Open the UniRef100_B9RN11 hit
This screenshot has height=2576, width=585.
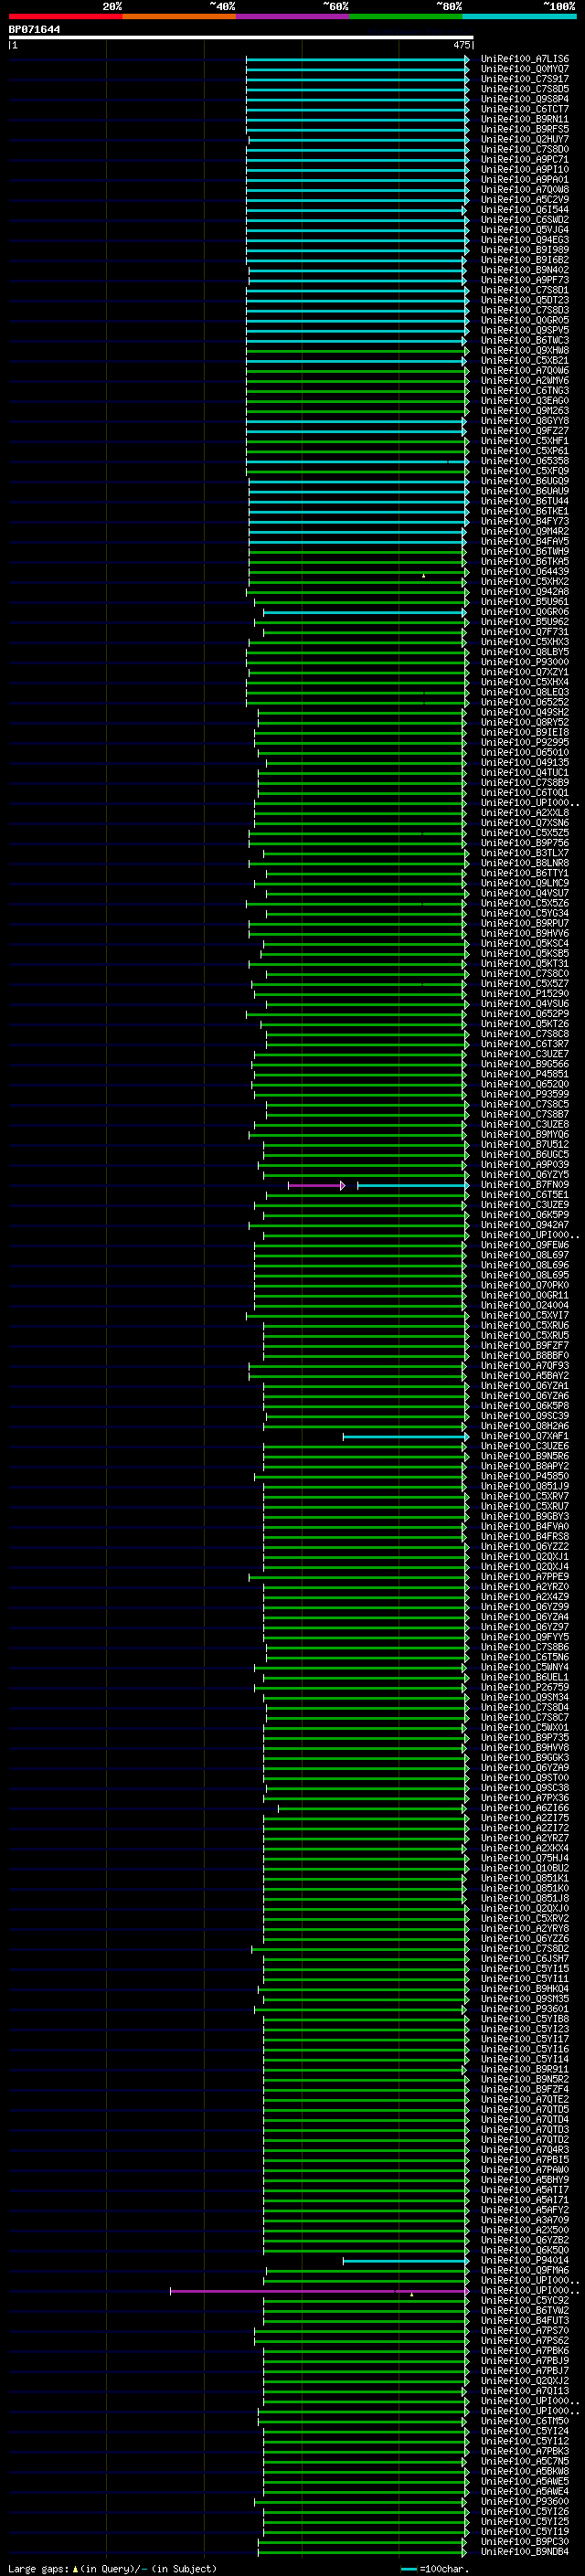(524, 119)
